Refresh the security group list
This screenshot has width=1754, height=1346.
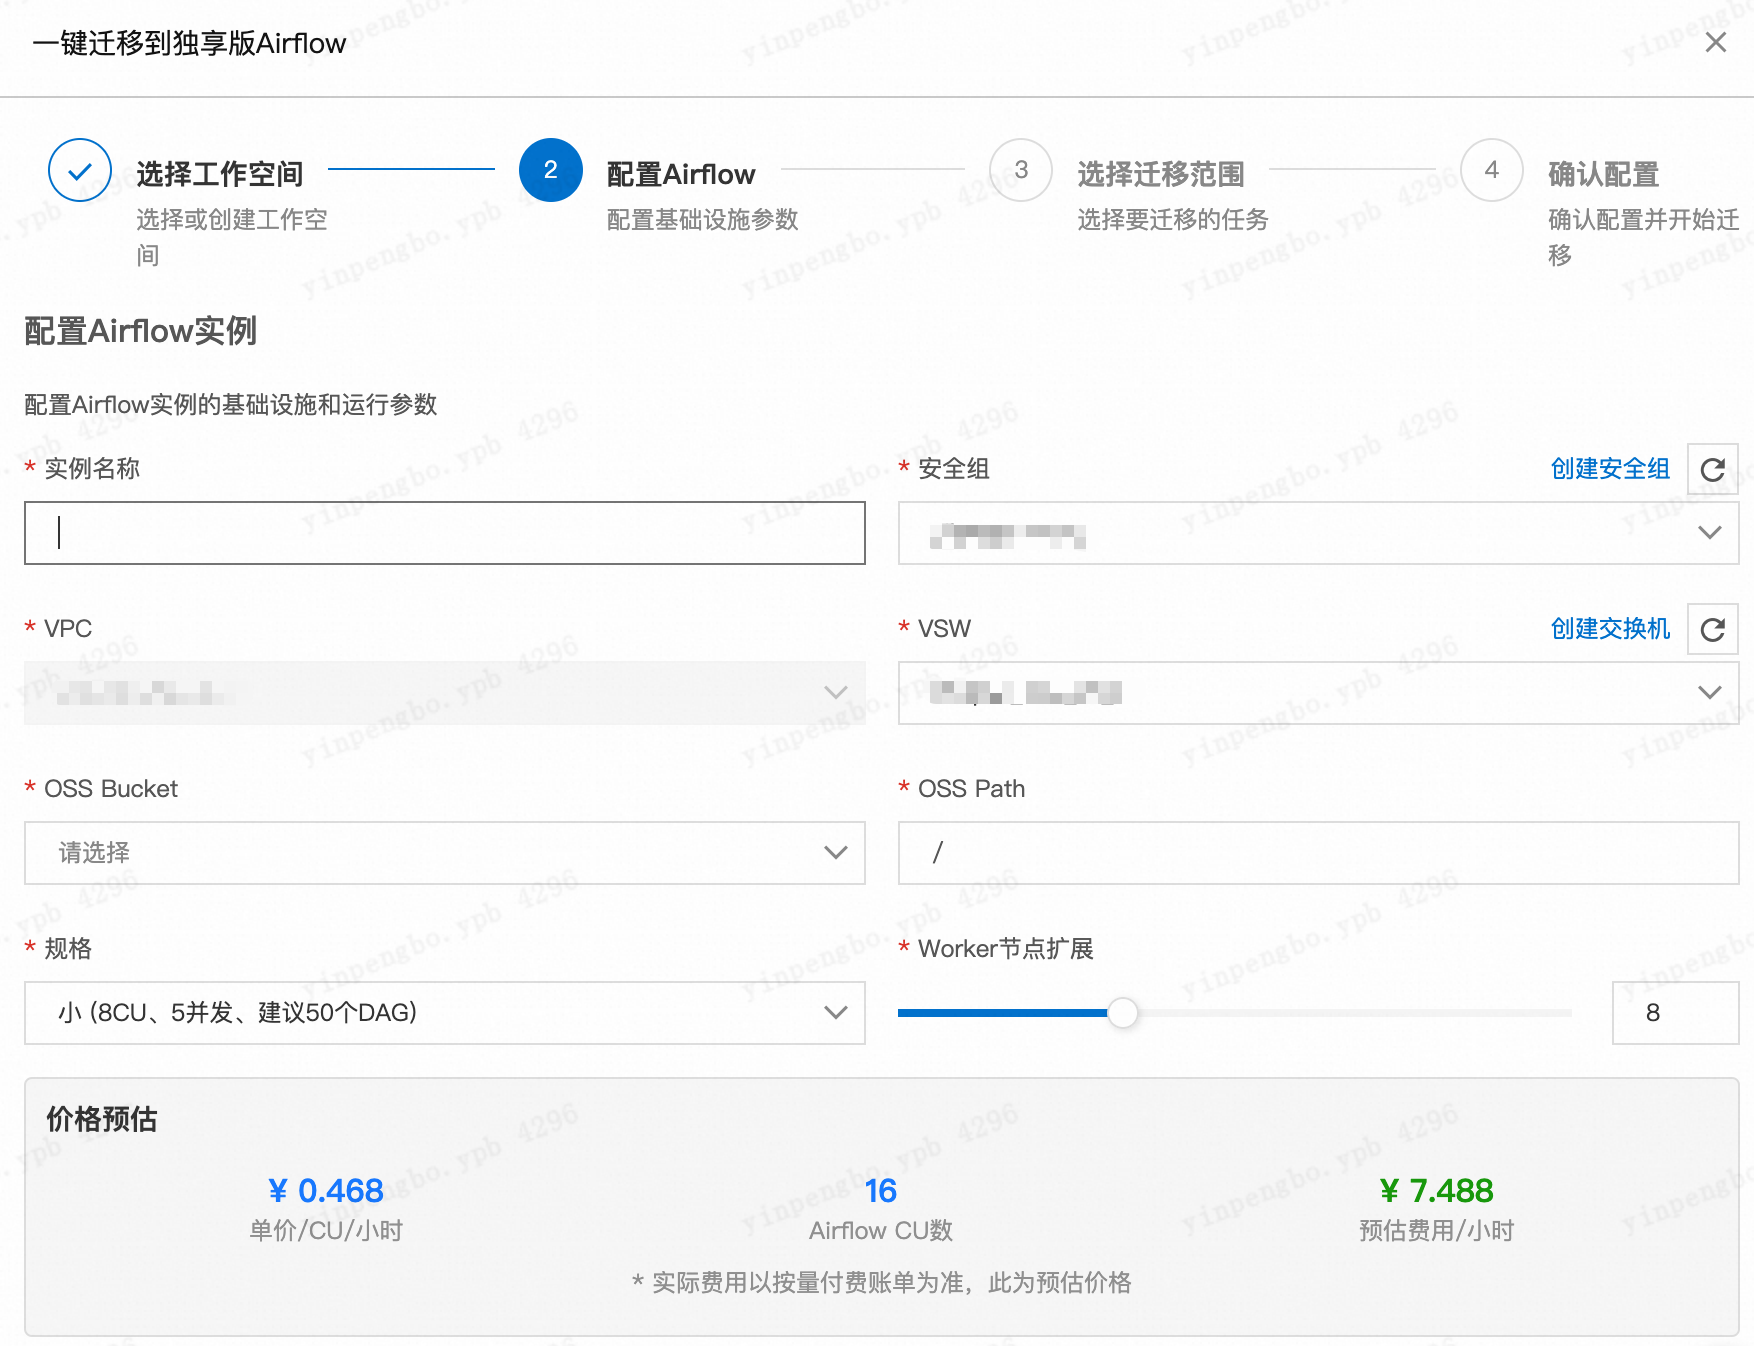[1712, 469]
